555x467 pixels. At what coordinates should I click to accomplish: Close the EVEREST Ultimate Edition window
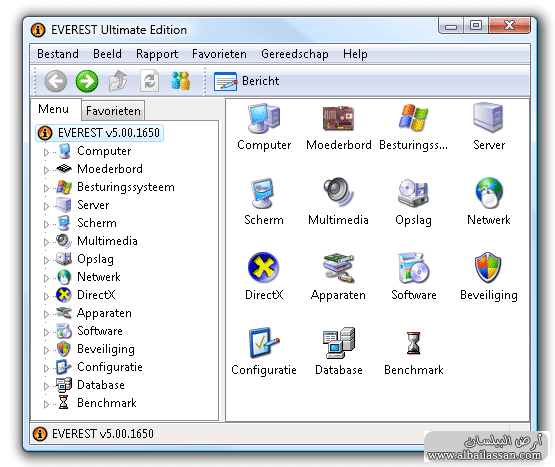(509, 25)
